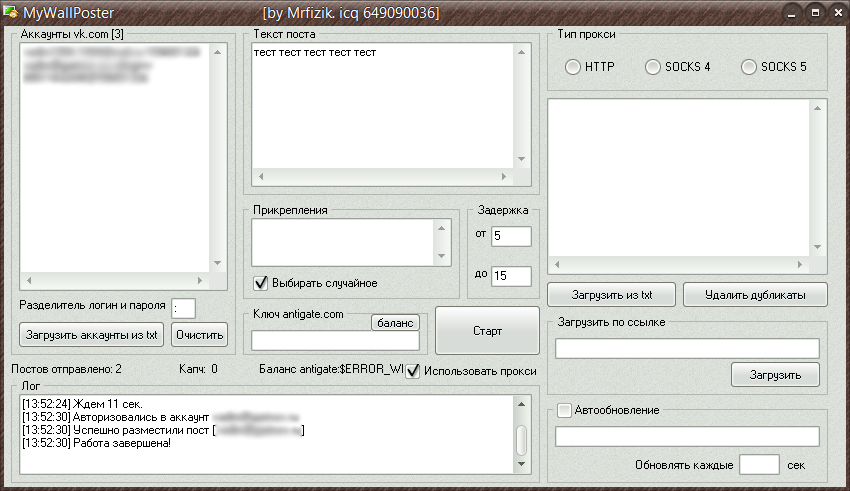Focus the login-password separator field
850x491 pixels.
click(183, 309)
